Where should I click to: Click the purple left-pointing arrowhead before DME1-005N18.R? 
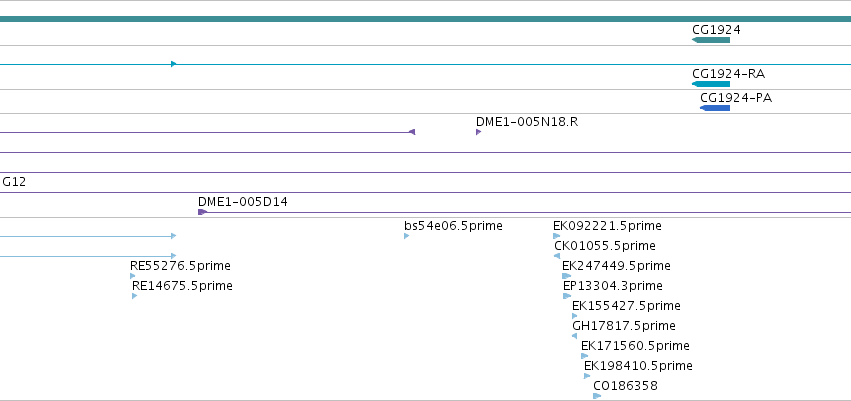(x=412, y=132)
